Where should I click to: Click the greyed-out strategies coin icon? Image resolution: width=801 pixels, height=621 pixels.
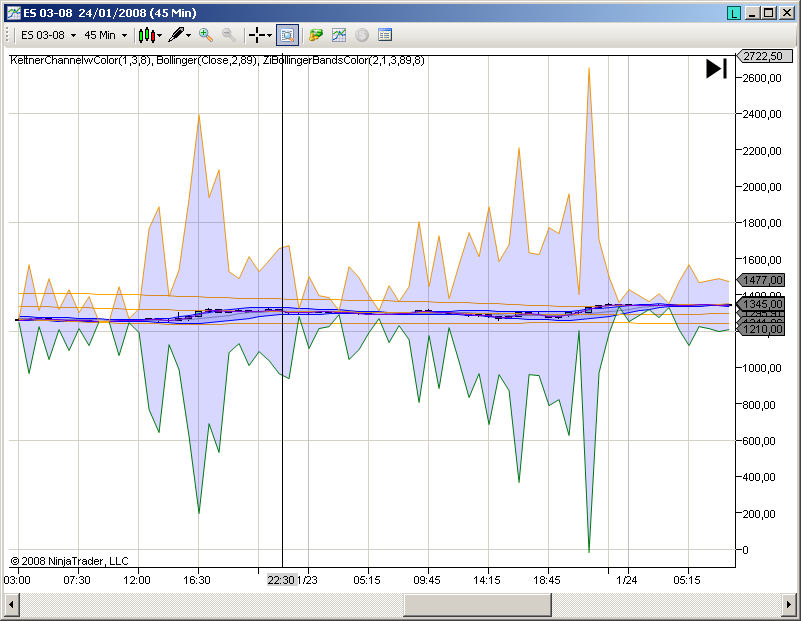(x=362, y=35)
